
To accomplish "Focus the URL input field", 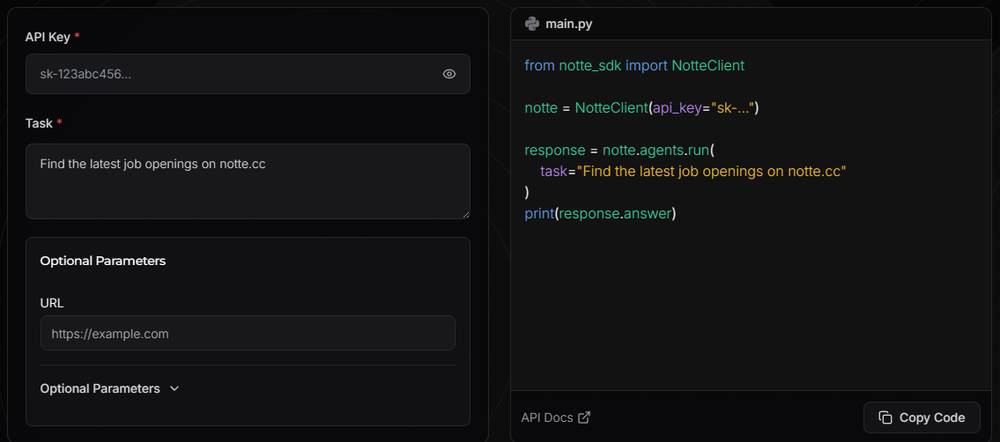I will [x=247, y=333].
